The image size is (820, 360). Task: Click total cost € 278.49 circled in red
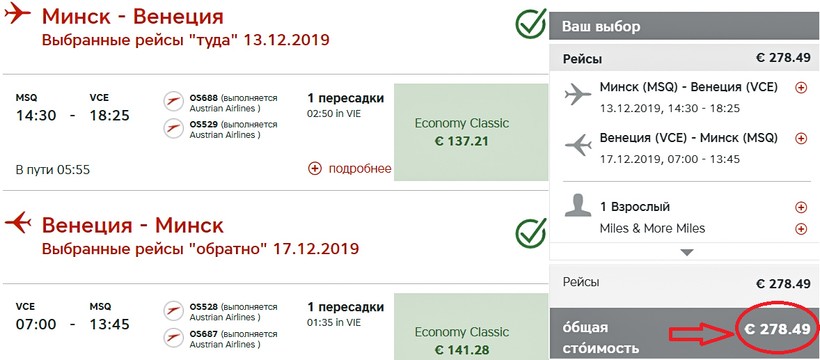click(x=776, y=329)
